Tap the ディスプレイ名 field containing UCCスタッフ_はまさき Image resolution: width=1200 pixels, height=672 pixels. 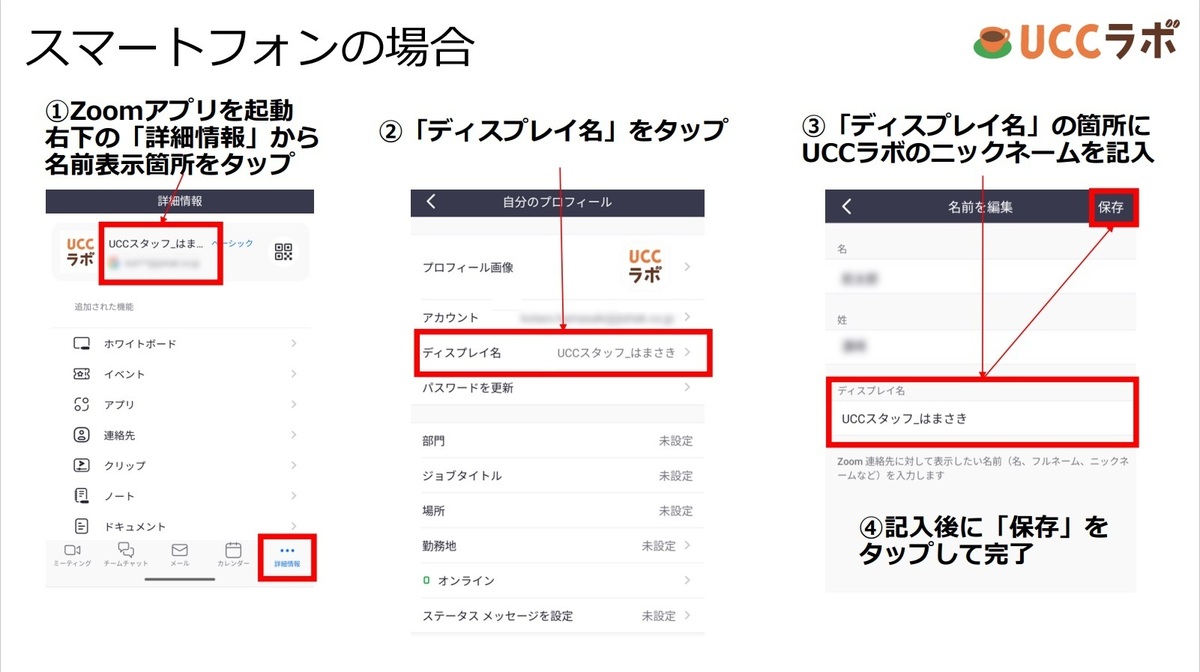pyautogui.click(x=980, y=419)
